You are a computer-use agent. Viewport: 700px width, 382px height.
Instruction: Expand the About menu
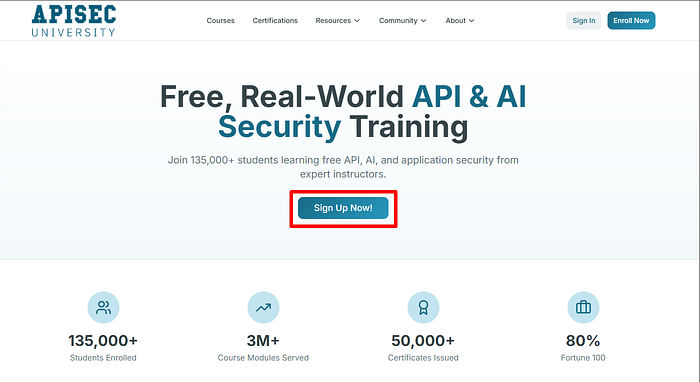[460, 21]
